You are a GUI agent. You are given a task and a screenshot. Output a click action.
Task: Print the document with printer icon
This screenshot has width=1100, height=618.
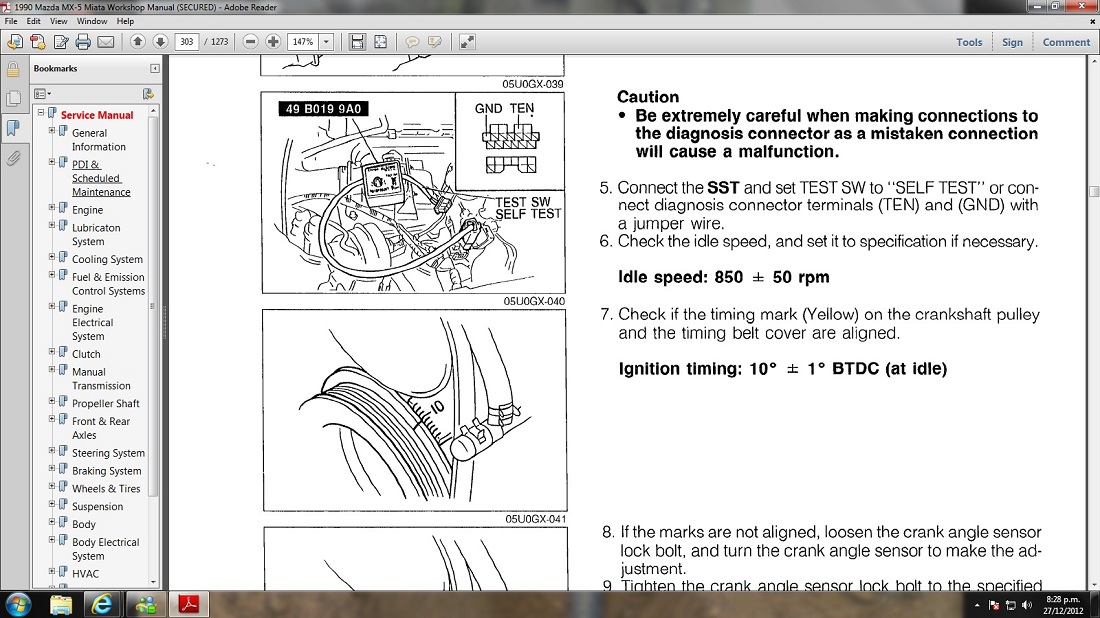[83, 42]
